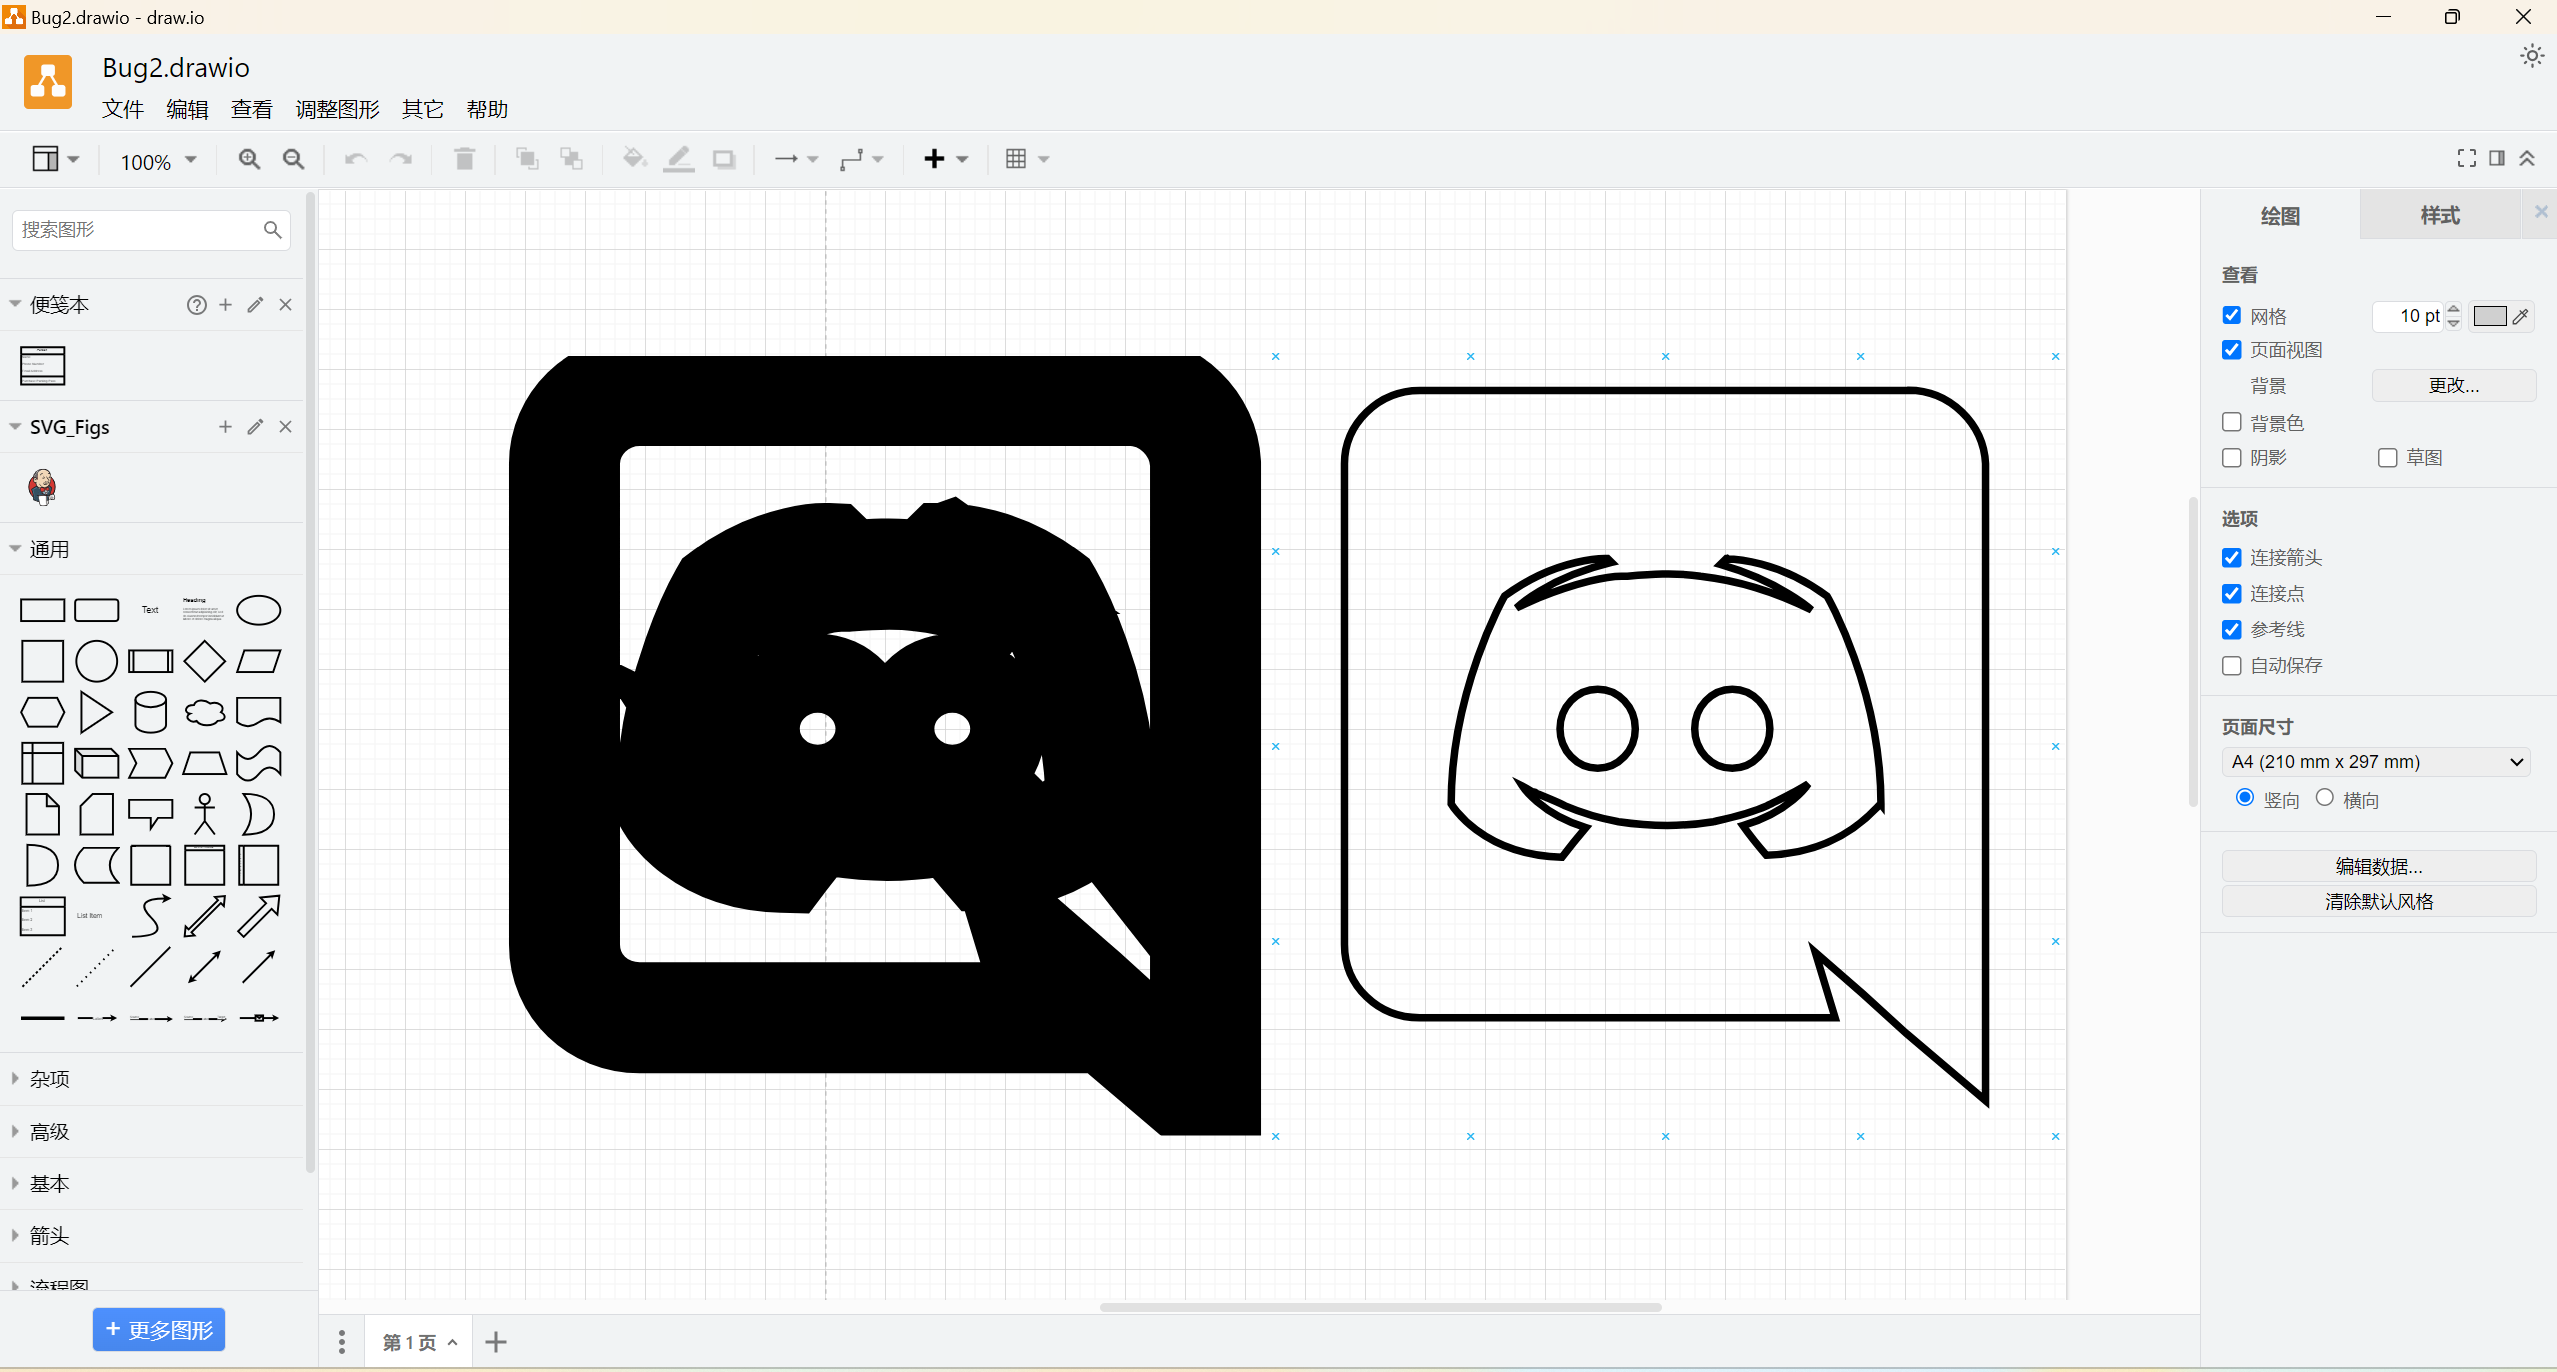
Task: Click the 编辑数据... button
Action: point(2378,866)
